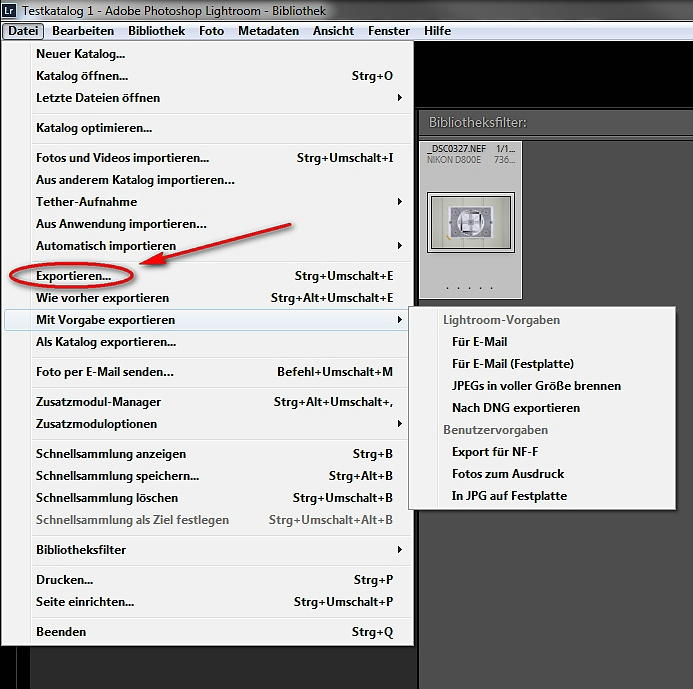
Task: Expand the Tether-Aufnahme submenu
Action: coord(207,202)
